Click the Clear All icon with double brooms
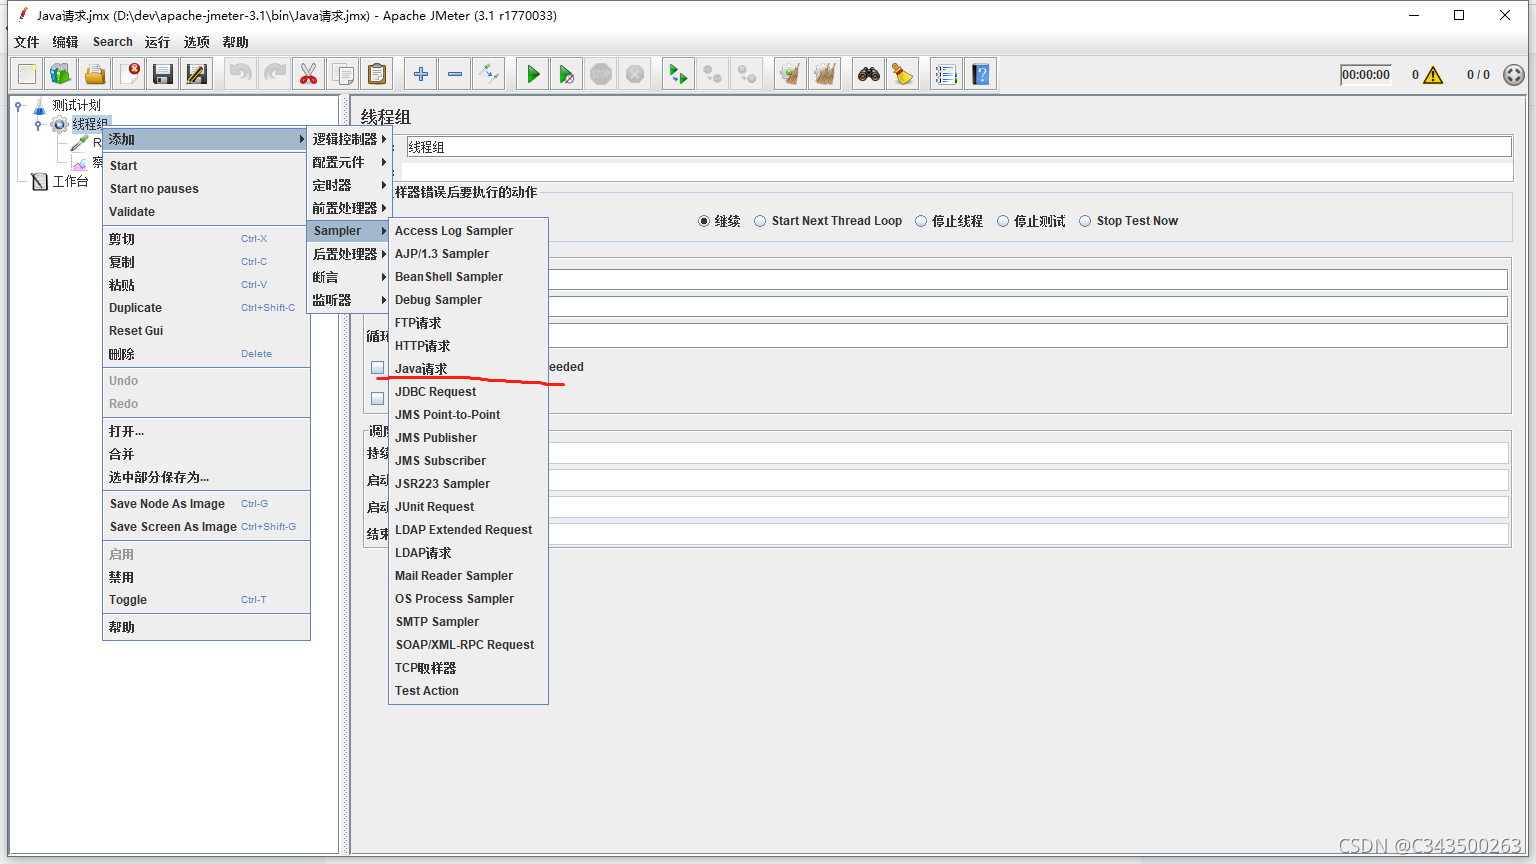 (x=825, y=74)
